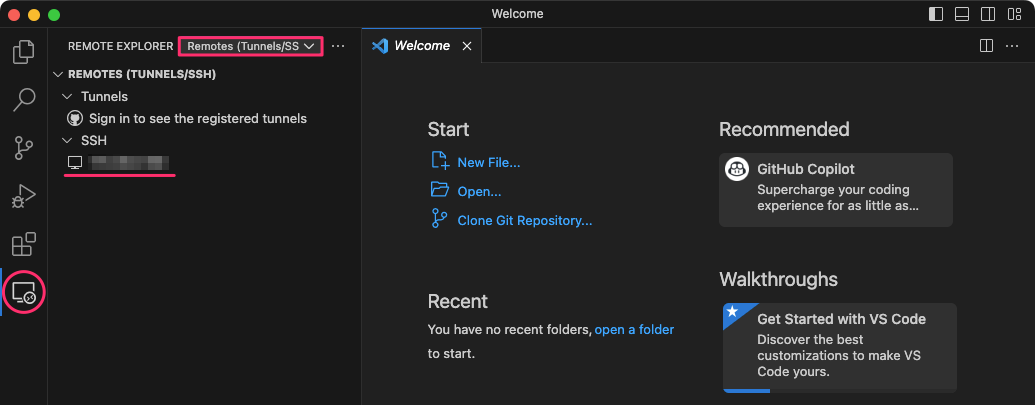
Task: Click the open folder icon beside Open...
Action: coord(440,190)
